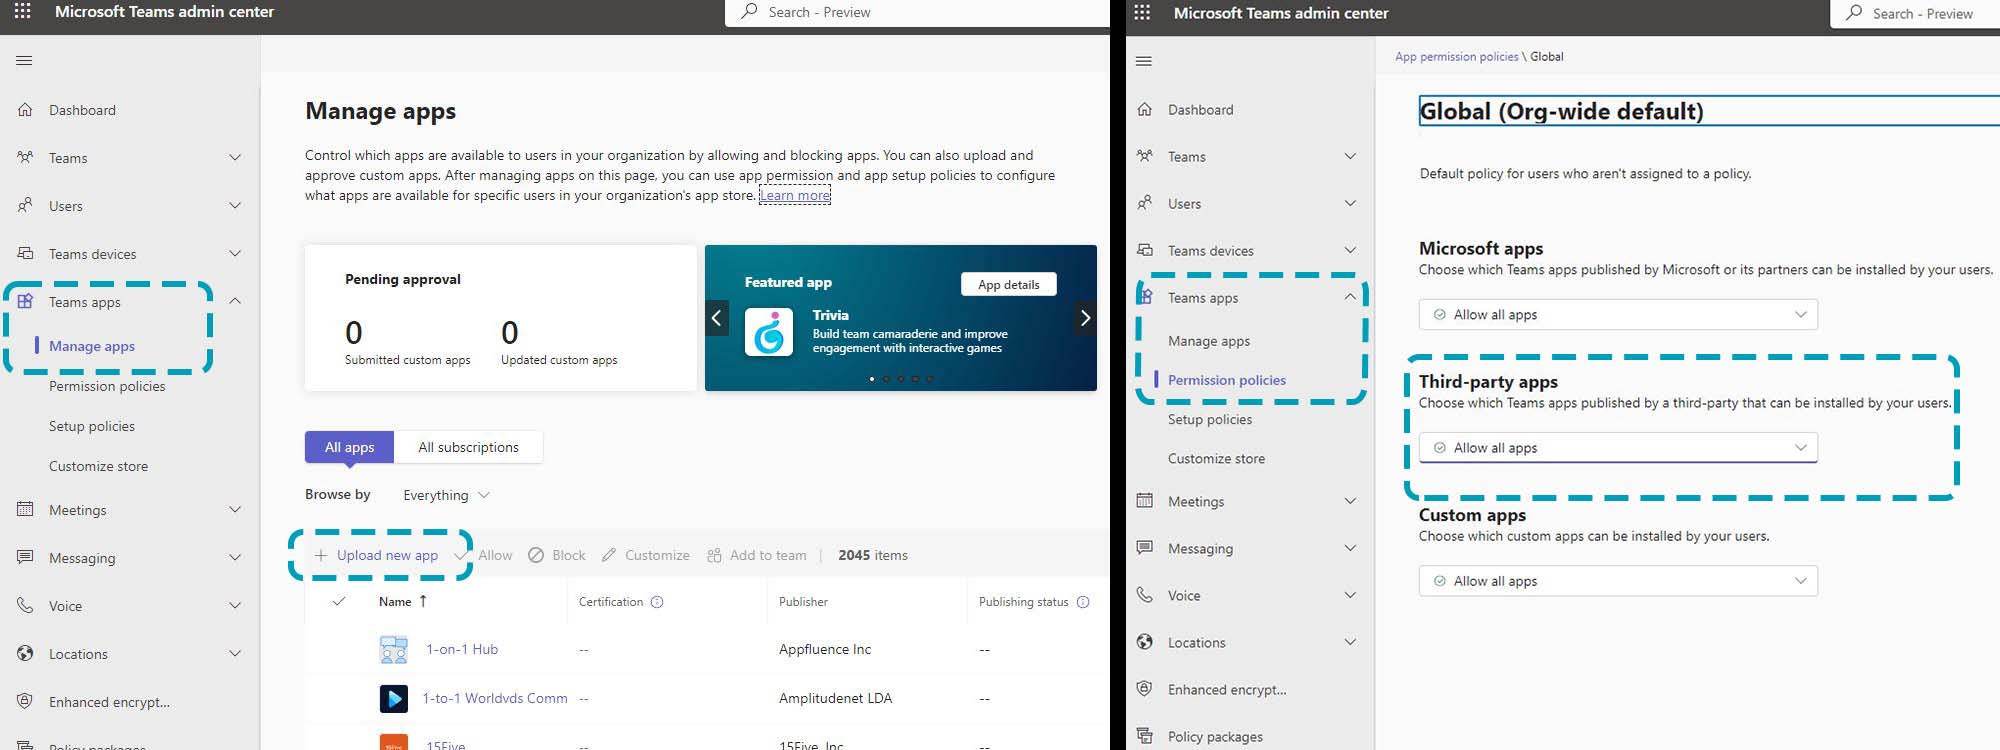Open Permission policies in left sidebar
This screenshot has height=750, width=2000.
[x=107, y=386]
